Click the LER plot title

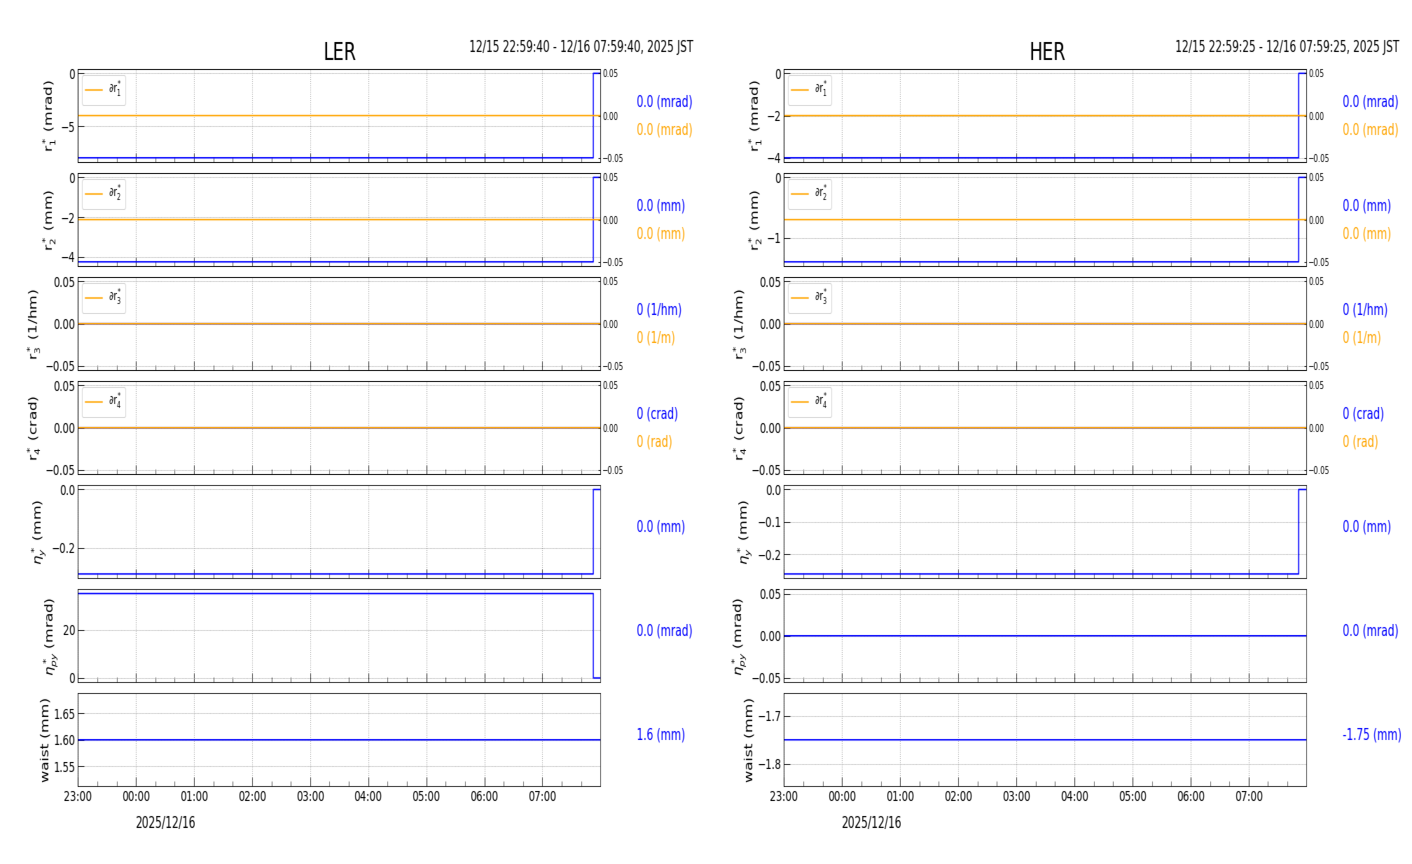tap(339, 52)
